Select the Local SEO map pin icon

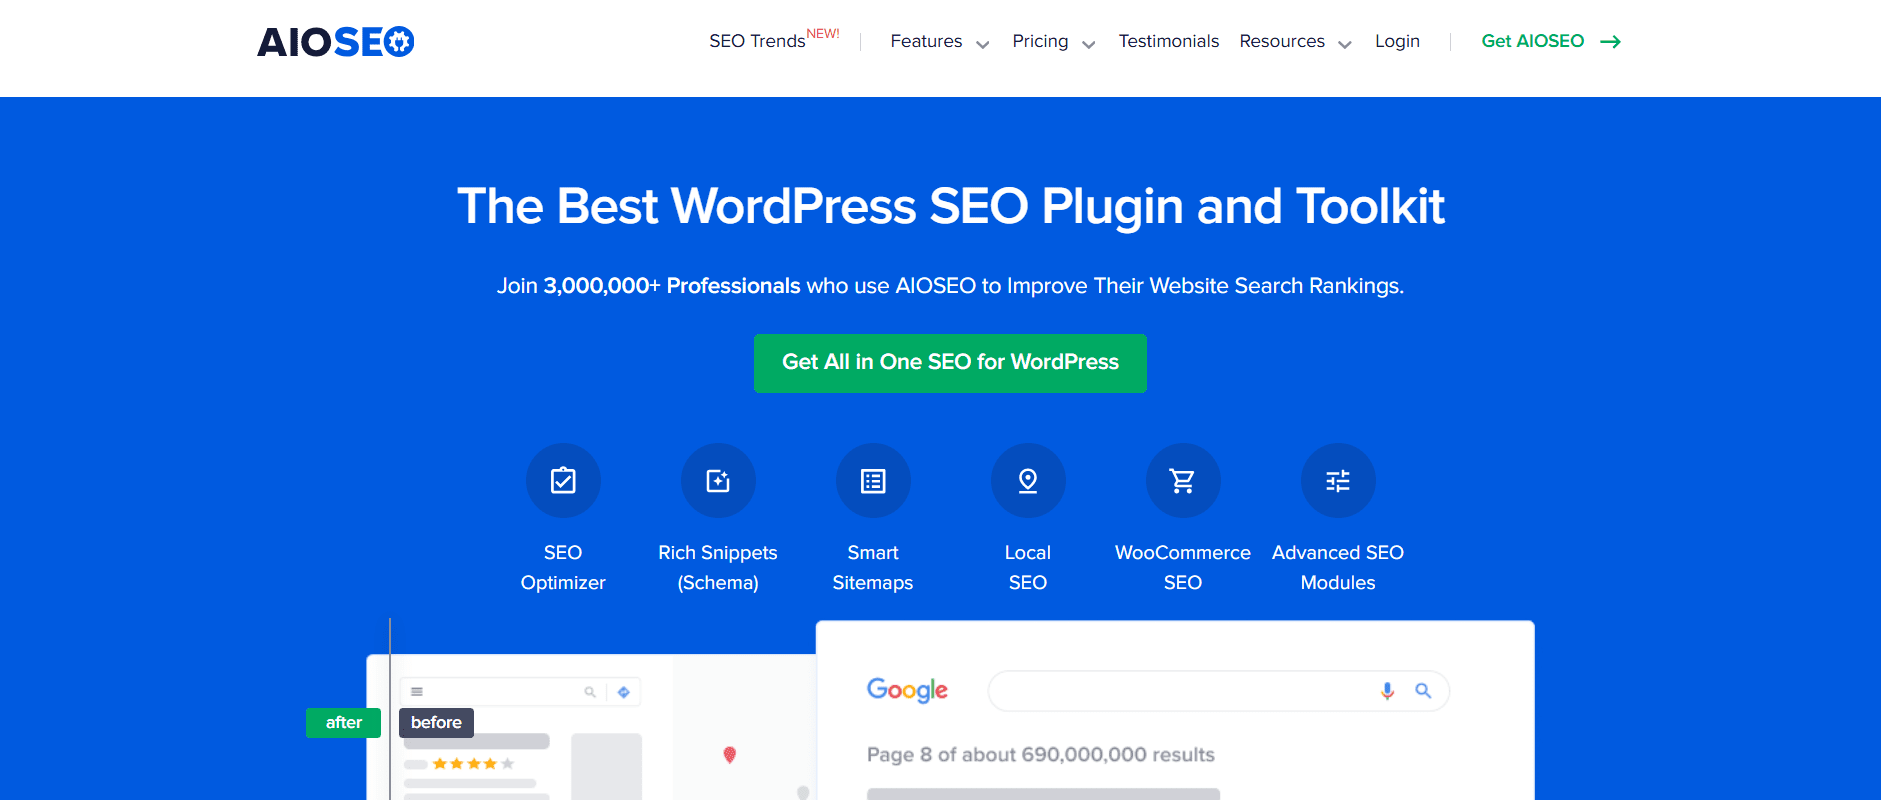click(1028, 481)
